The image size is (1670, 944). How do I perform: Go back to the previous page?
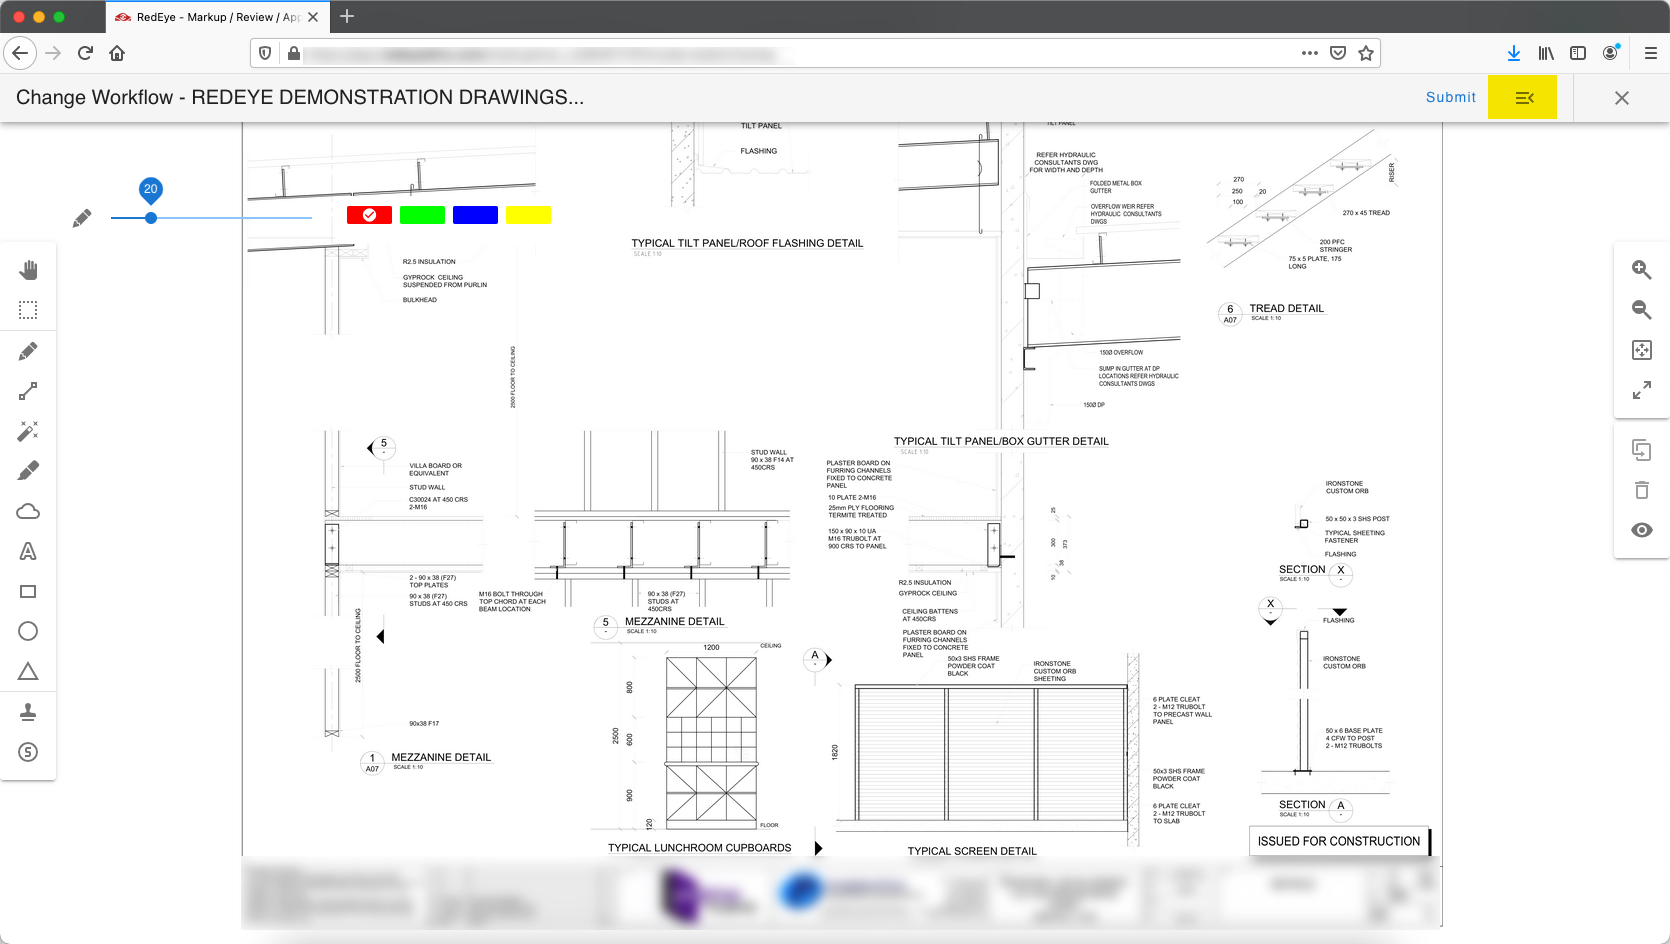(20, 53)
